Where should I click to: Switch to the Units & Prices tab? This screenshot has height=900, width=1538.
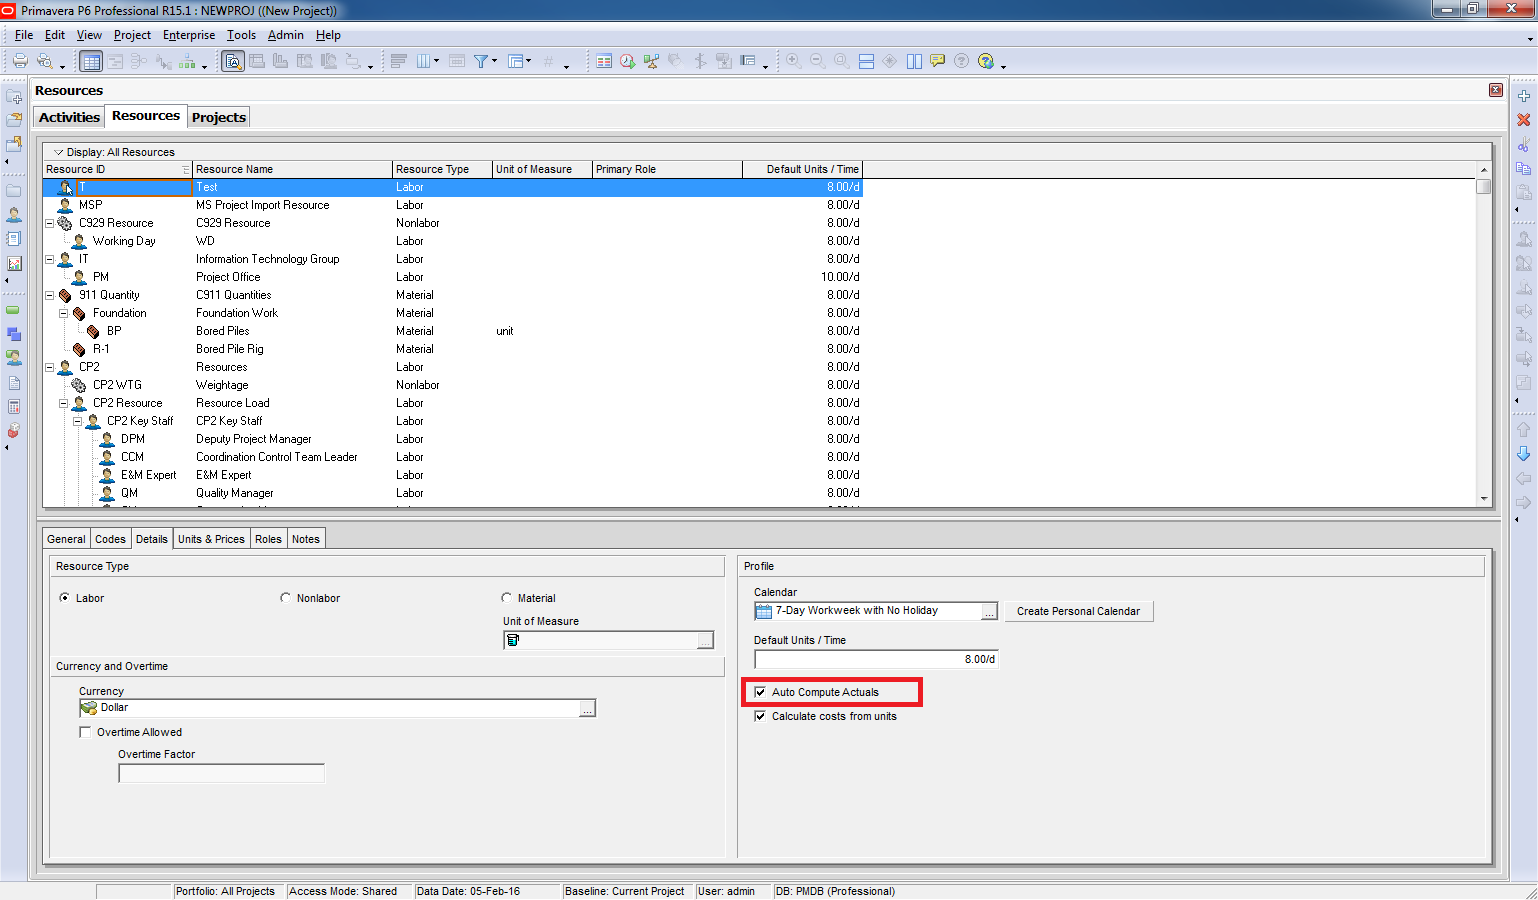pos(211,539)
